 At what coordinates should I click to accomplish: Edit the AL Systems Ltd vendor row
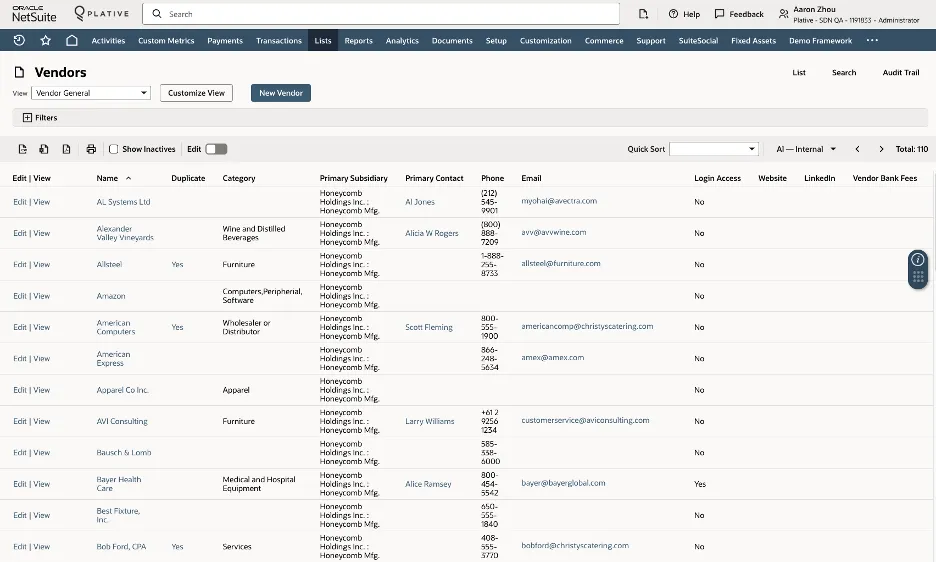[20, 202]
